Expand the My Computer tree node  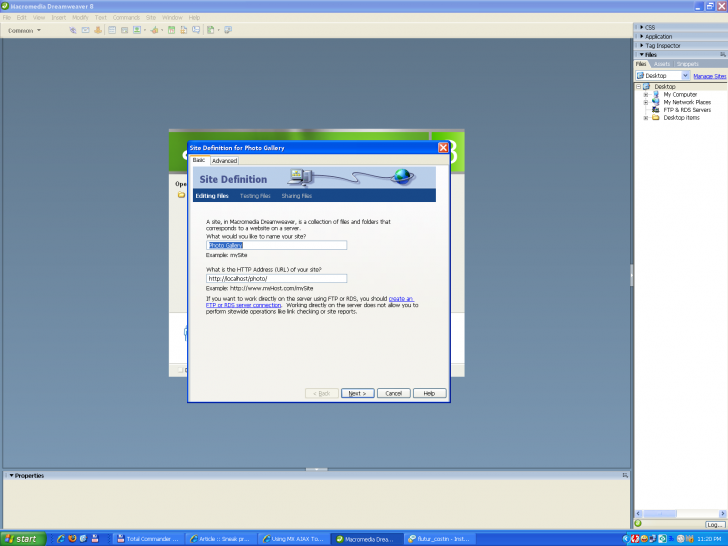click(x=646, y=95)
